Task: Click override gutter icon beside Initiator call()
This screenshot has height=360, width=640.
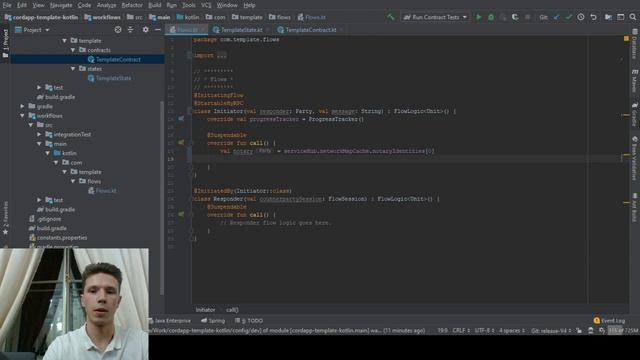Action: pyautogui.click(x=181, y=143)
